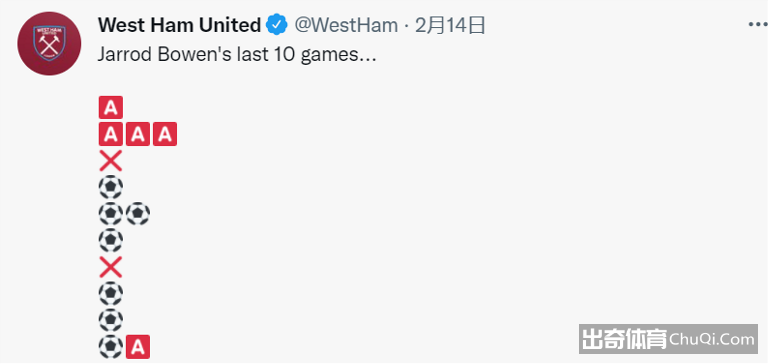Click the ChuQi.Com watermark text

tap(712, 339)
